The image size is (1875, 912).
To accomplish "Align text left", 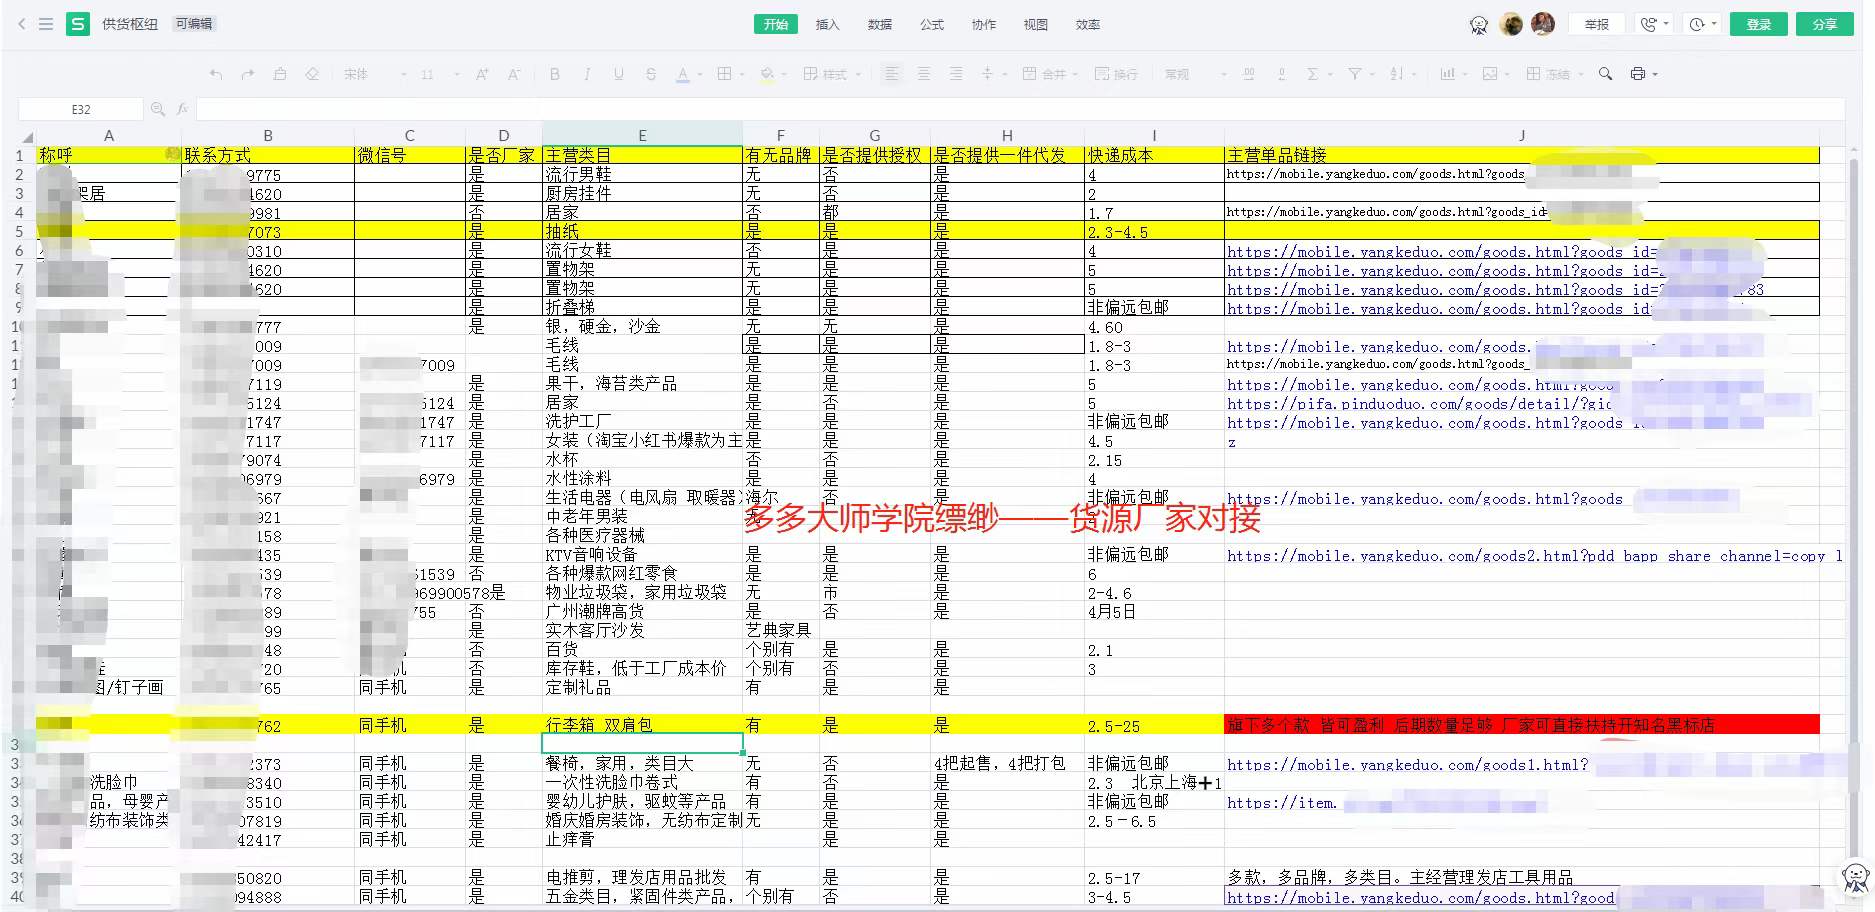I will [x=892, y=74].
